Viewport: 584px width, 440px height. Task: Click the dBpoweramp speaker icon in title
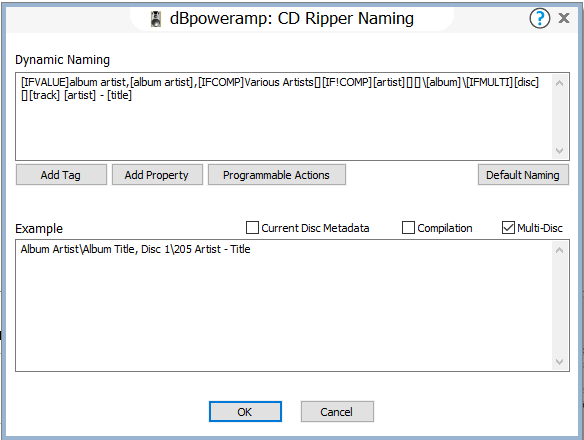[x=156, y=19]
